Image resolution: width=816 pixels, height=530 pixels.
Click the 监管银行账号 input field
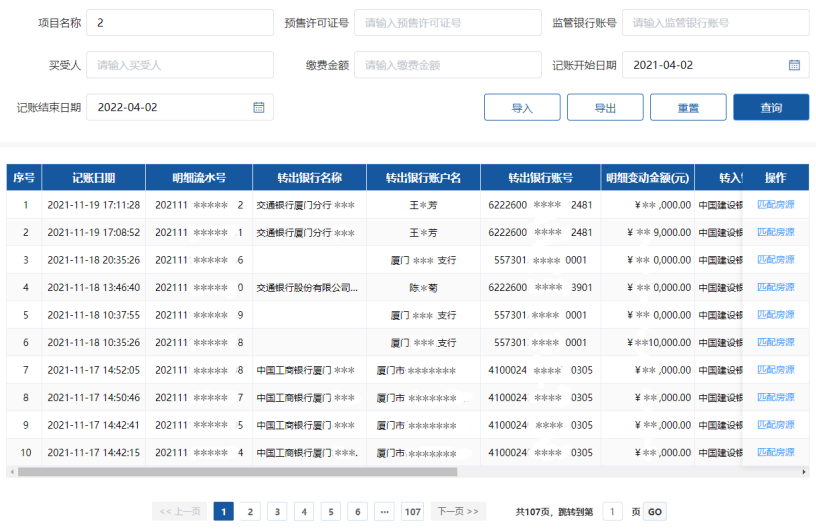pyautogui.click(x=714, y=22)
